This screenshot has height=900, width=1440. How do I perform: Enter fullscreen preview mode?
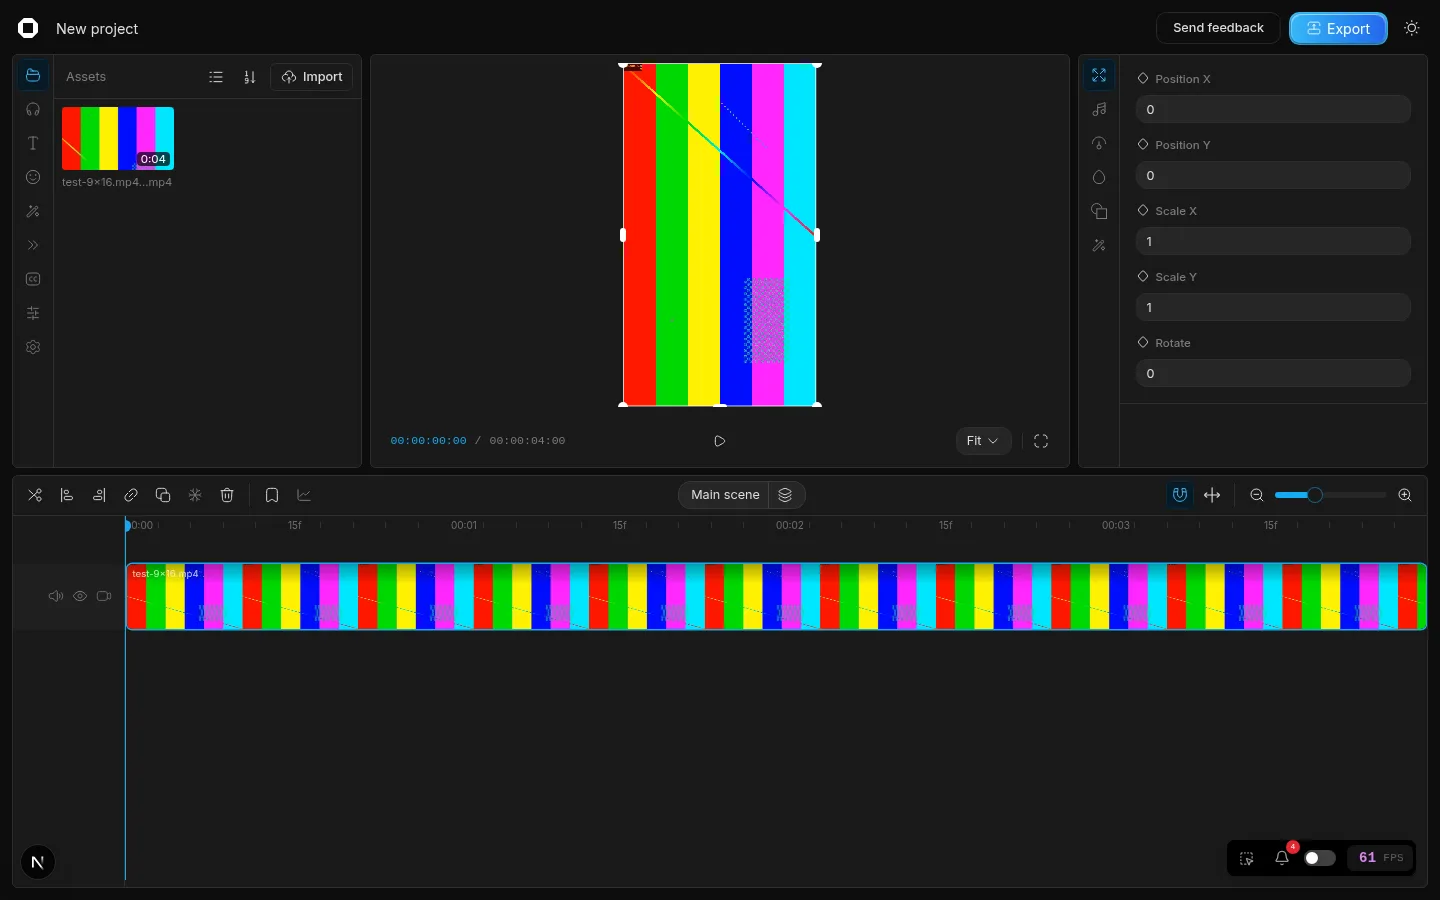(1041, 441)
